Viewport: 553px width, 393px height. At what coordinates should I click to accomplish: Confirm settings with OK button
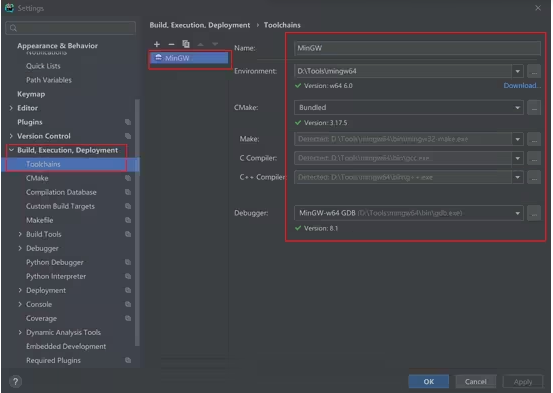click(429, 381)
